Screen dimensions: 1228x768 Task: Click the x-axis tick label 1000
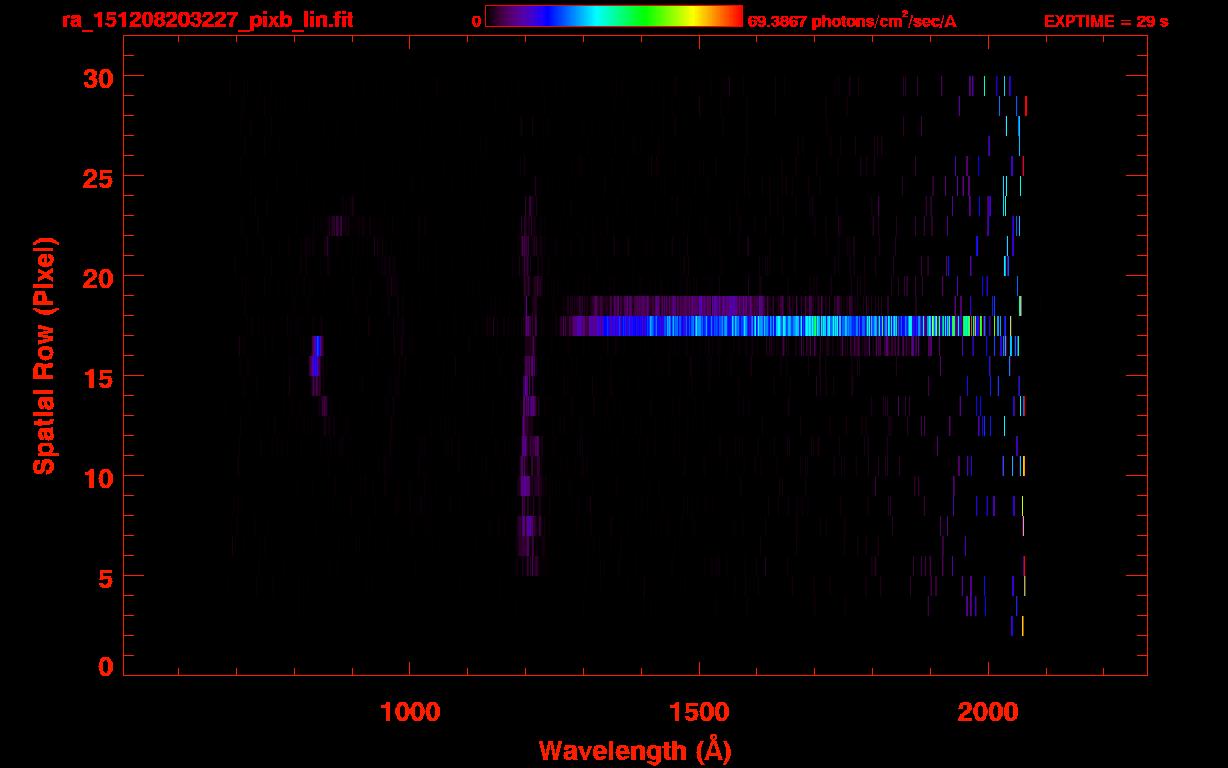tap(410, 712)
